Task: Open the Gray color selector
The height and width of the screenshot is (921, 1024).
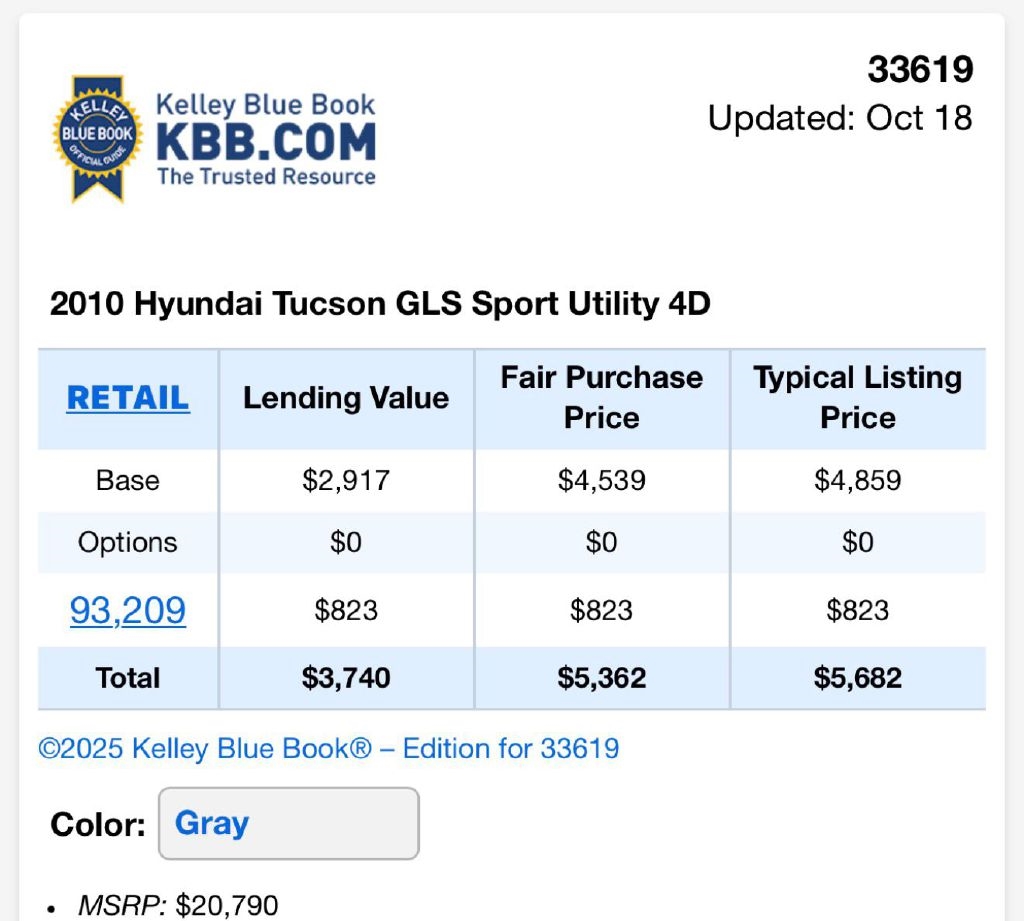Action: (x=288, y=823)
